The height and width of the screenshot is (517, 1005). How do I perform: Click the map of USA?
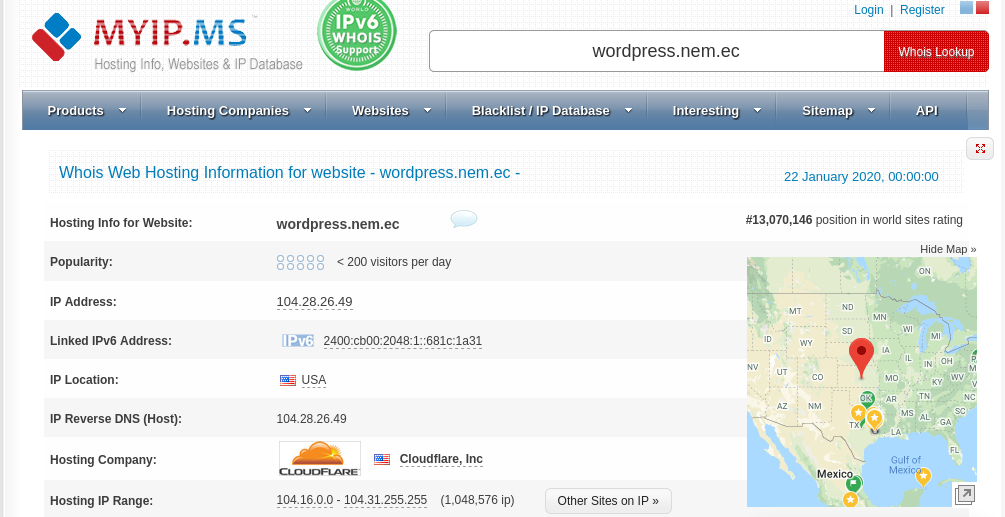[x=861, y=382]
